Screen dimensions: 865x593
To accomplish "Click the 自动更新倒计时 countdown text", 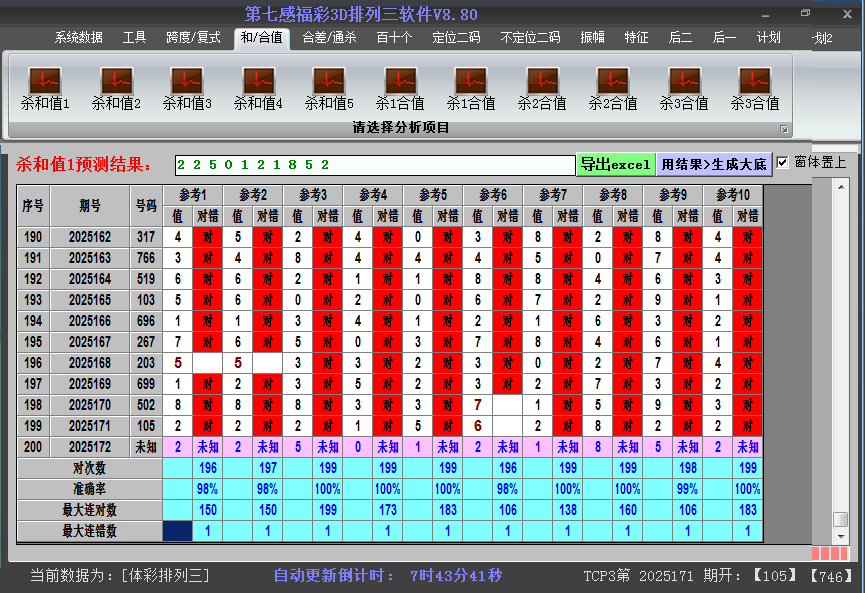I will tap(388, 576).
